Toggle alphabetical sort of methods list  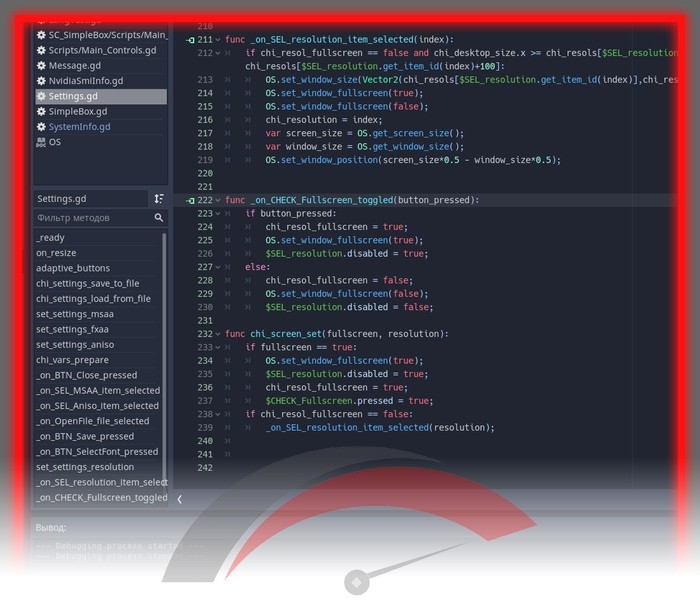(158, 199)
